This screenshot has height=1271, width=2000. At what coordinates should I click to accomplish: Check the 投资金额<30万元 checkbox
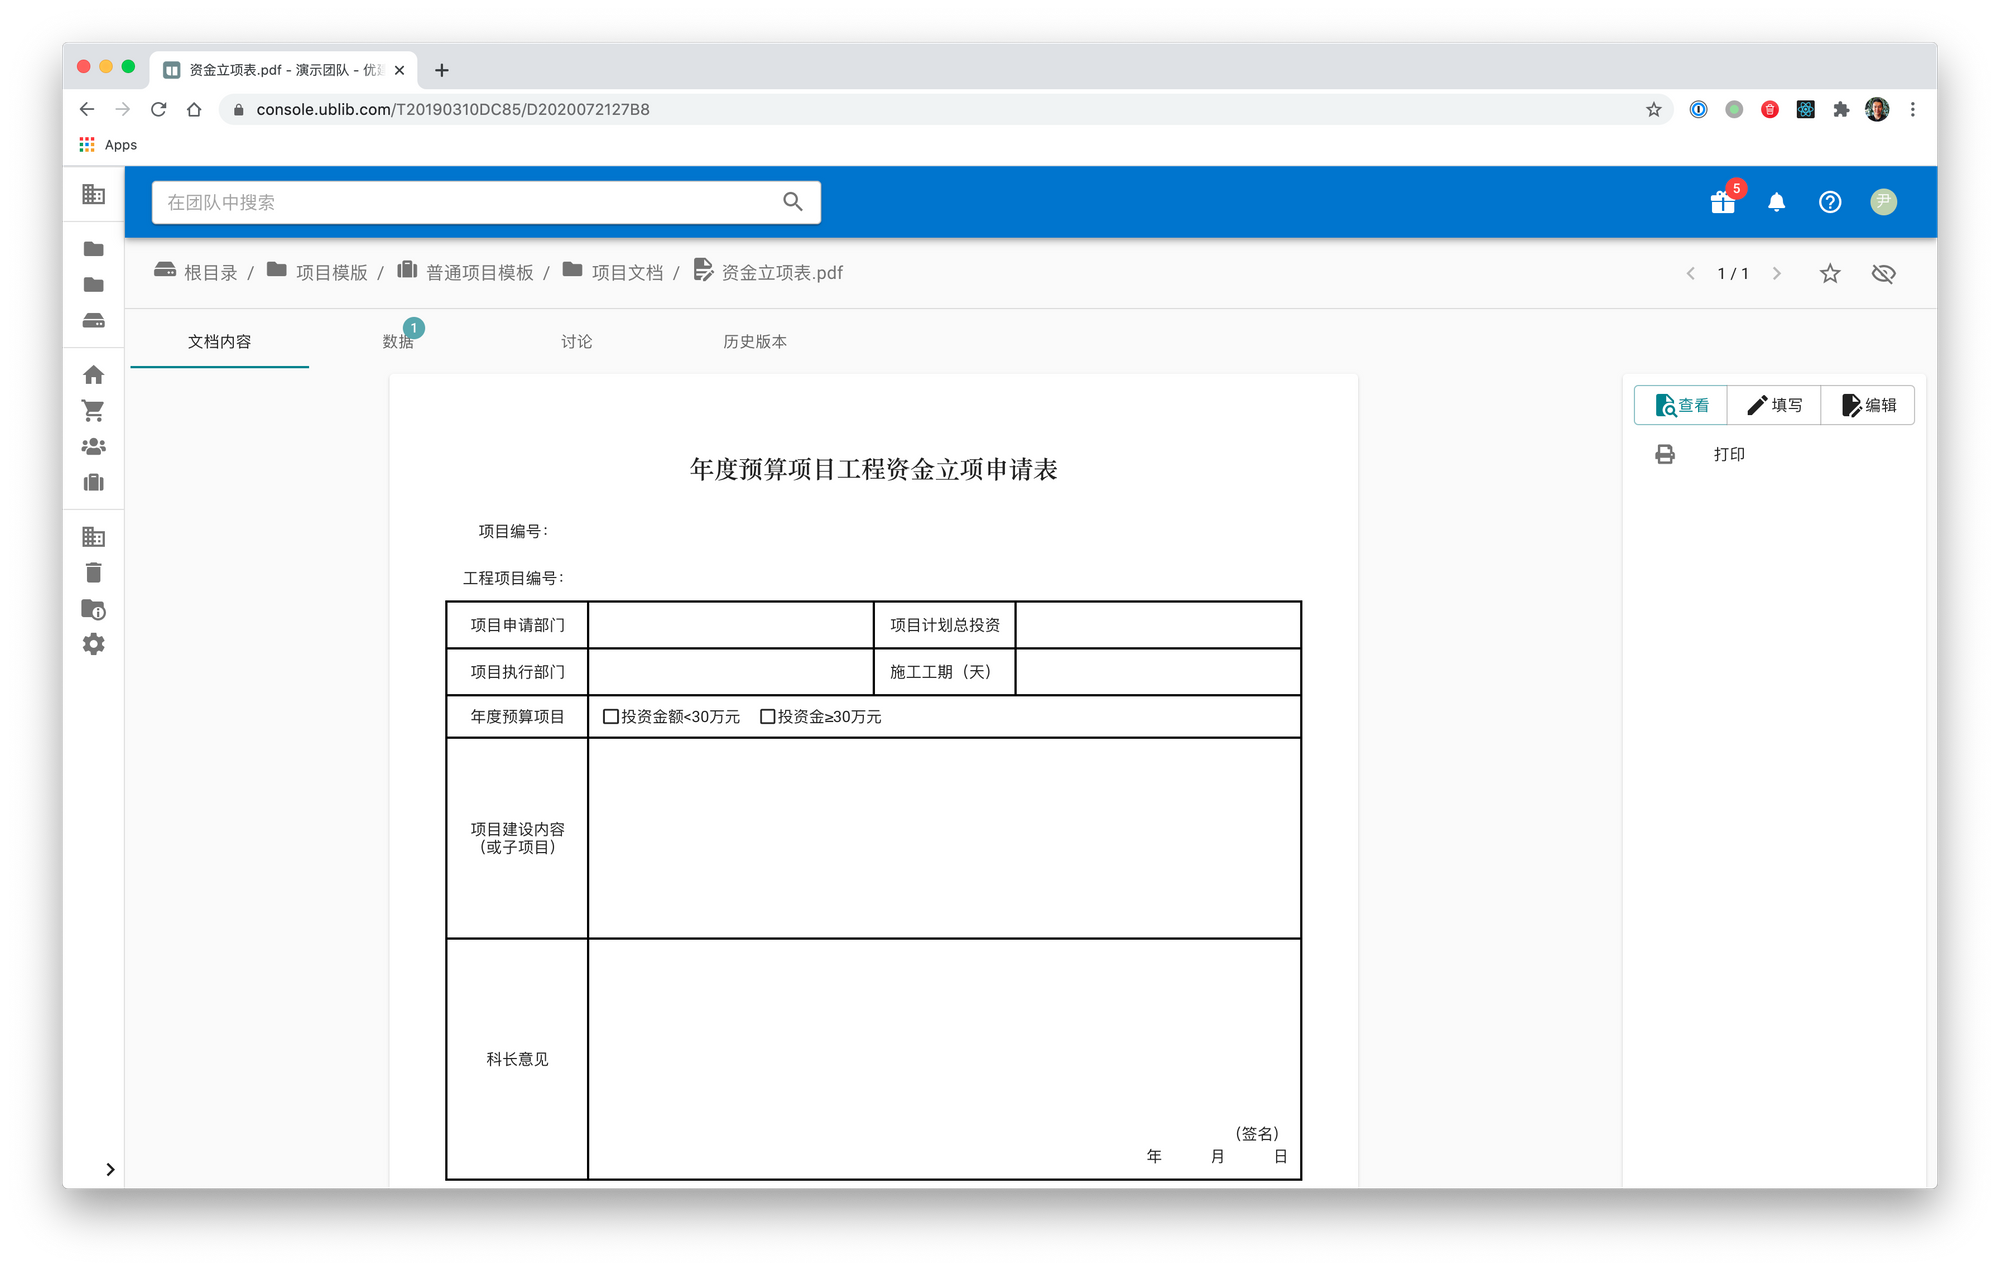click(x=611, y=716)
